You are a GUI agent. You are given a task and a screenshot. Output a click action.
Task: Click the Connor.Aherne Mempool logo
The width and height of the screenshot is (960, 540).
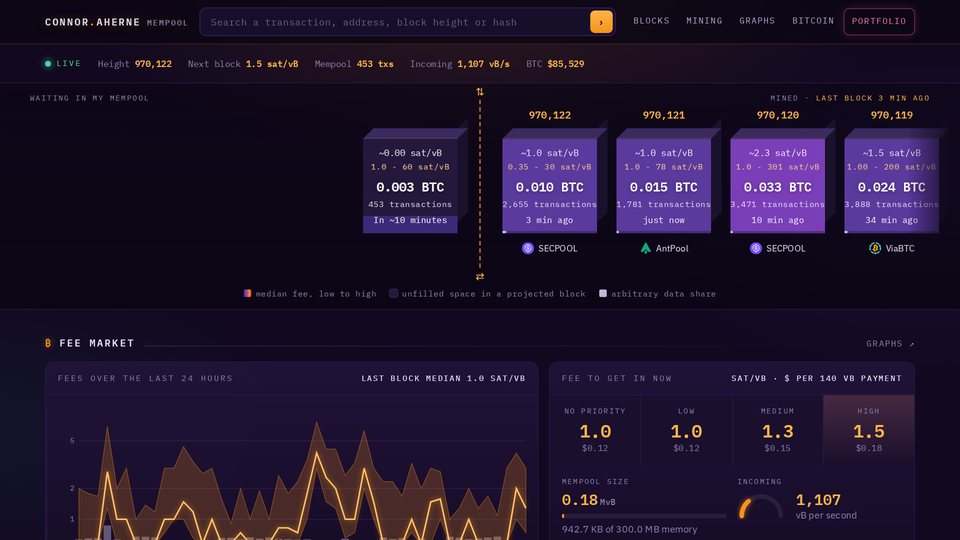click(116, 22)
